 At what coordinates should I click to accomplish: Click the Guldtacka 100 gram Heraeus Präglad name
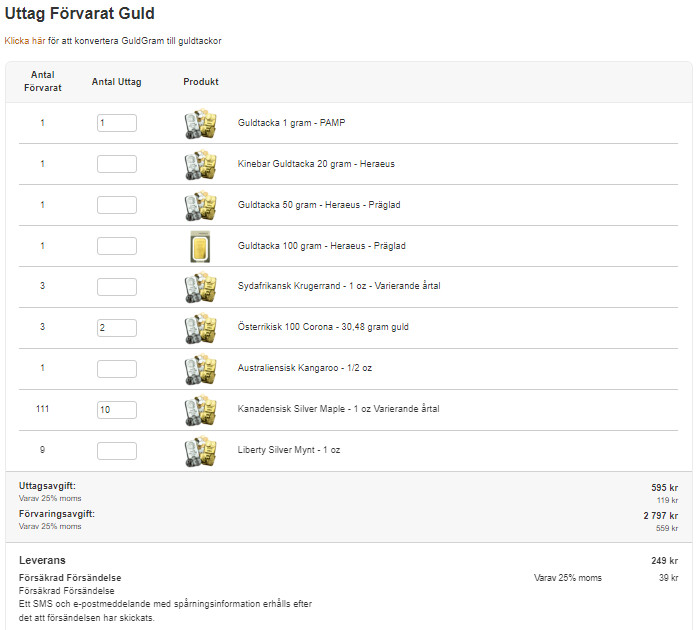coord(321,246)
